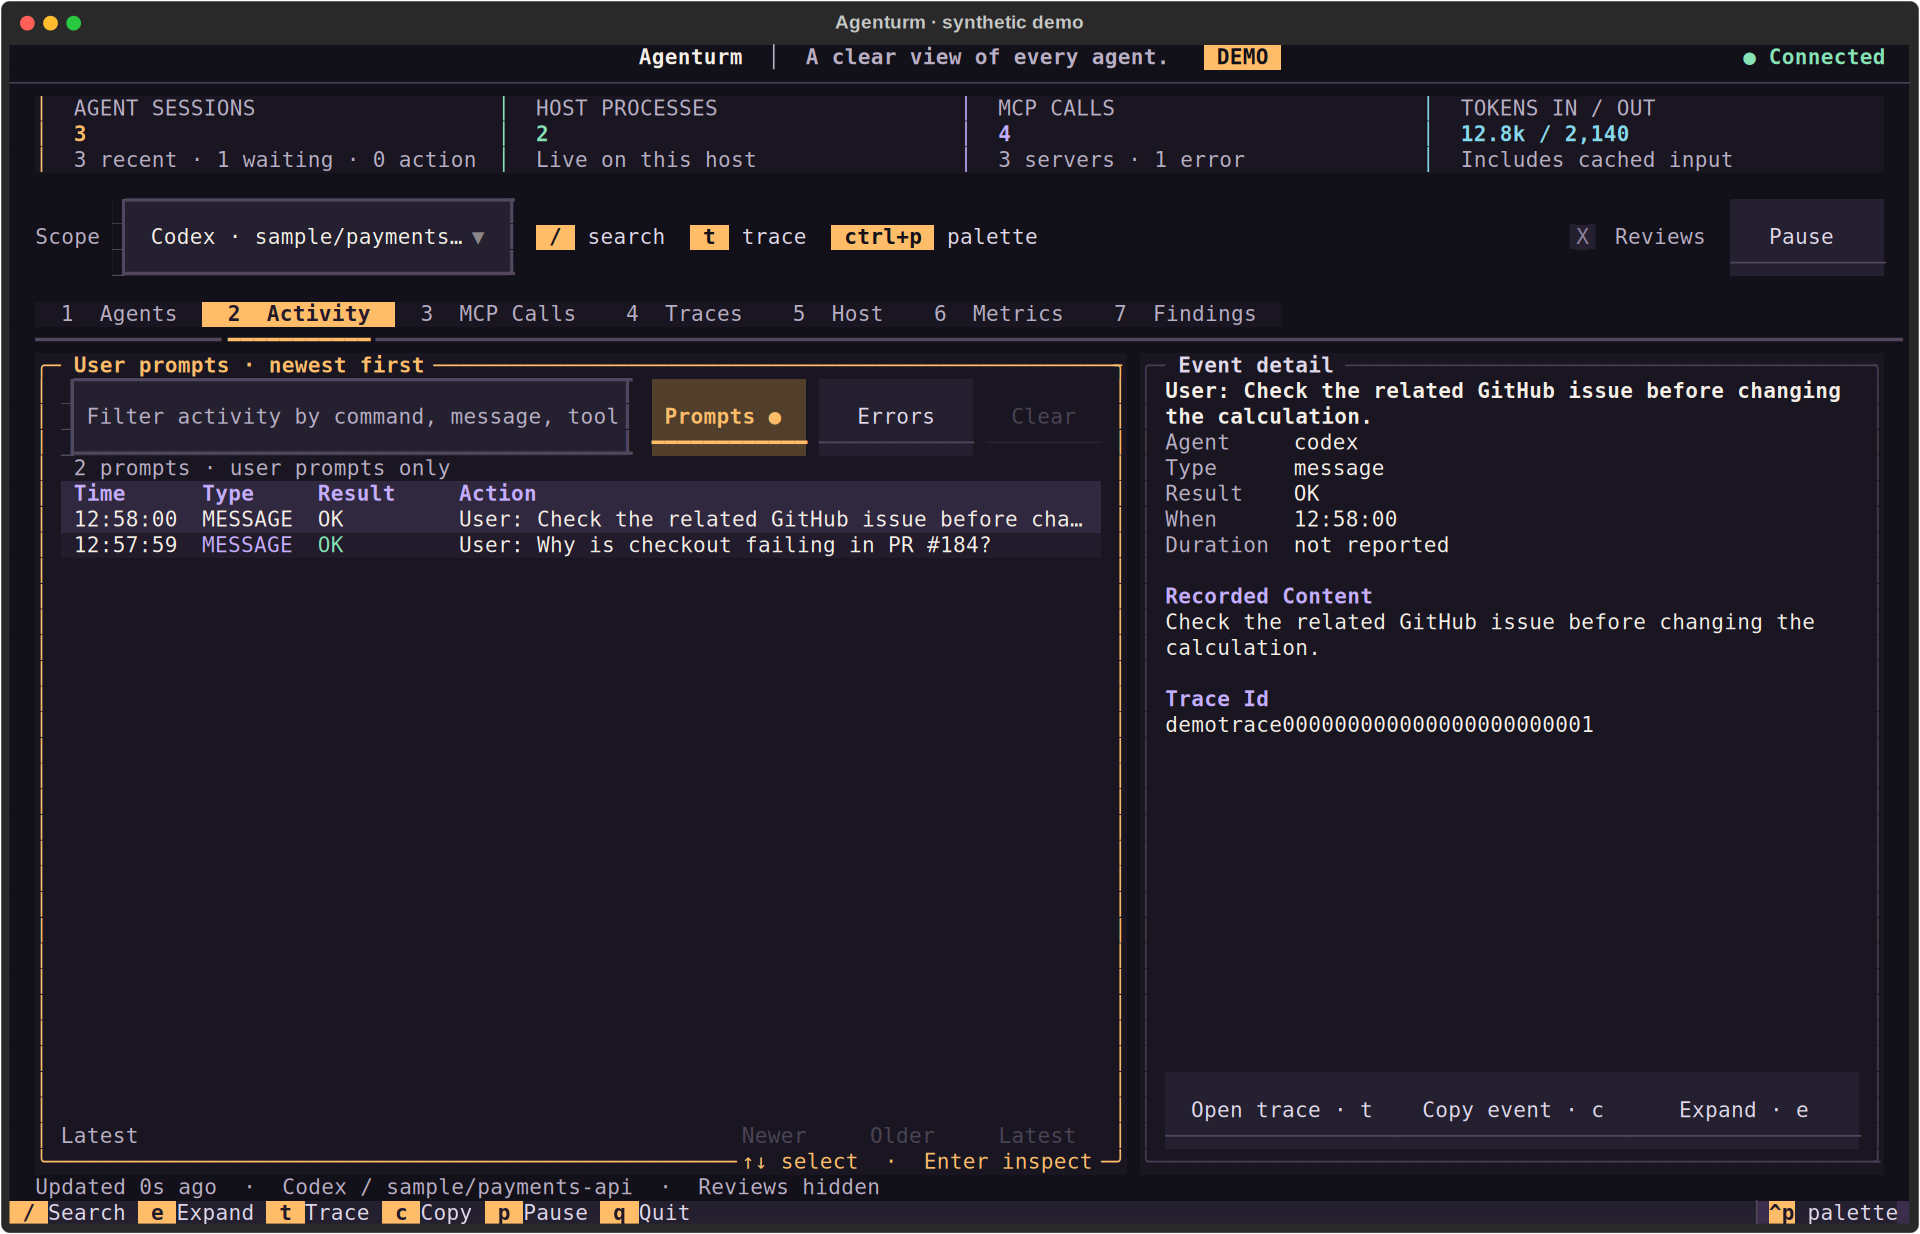1920x1234 pixels.
Task: Click the footer q Quit shortcut
Action: tap(645, 1213)
